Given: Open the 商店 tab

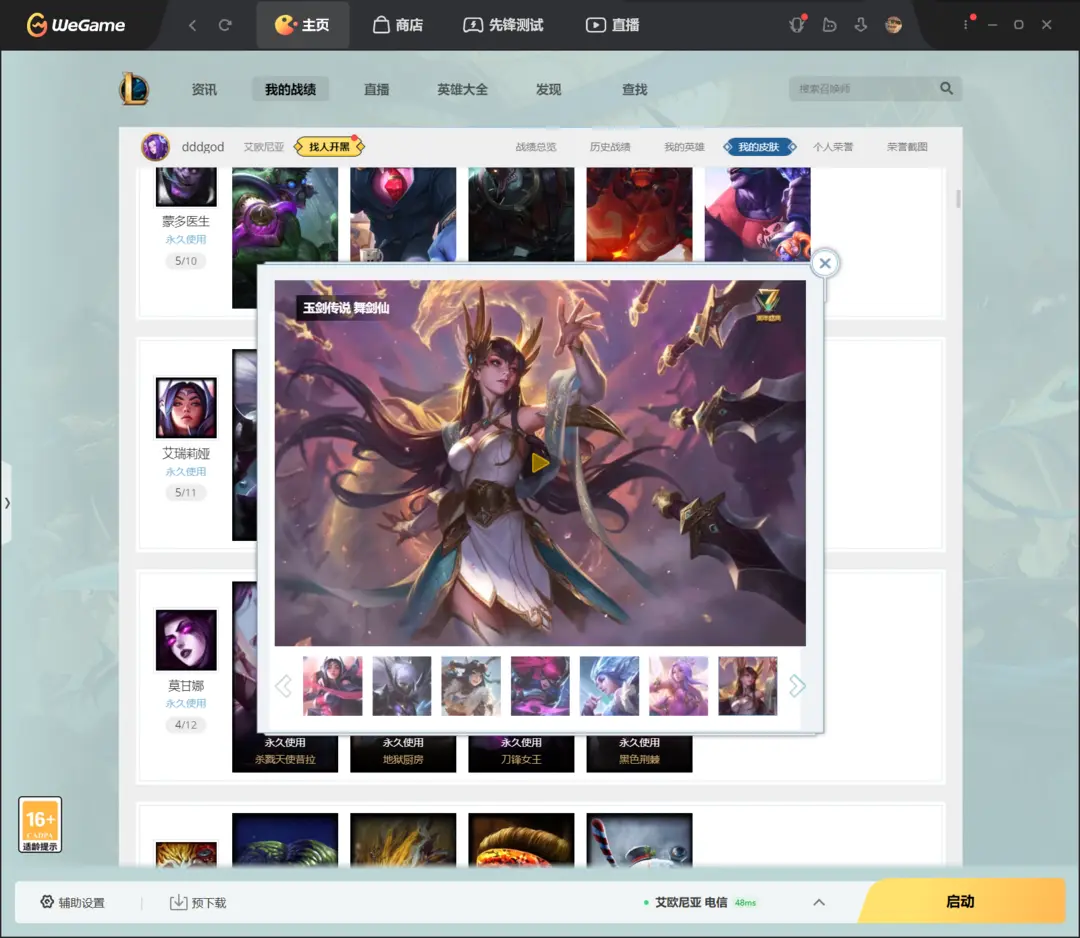Looking at the screenshot, I should (398, 25).
